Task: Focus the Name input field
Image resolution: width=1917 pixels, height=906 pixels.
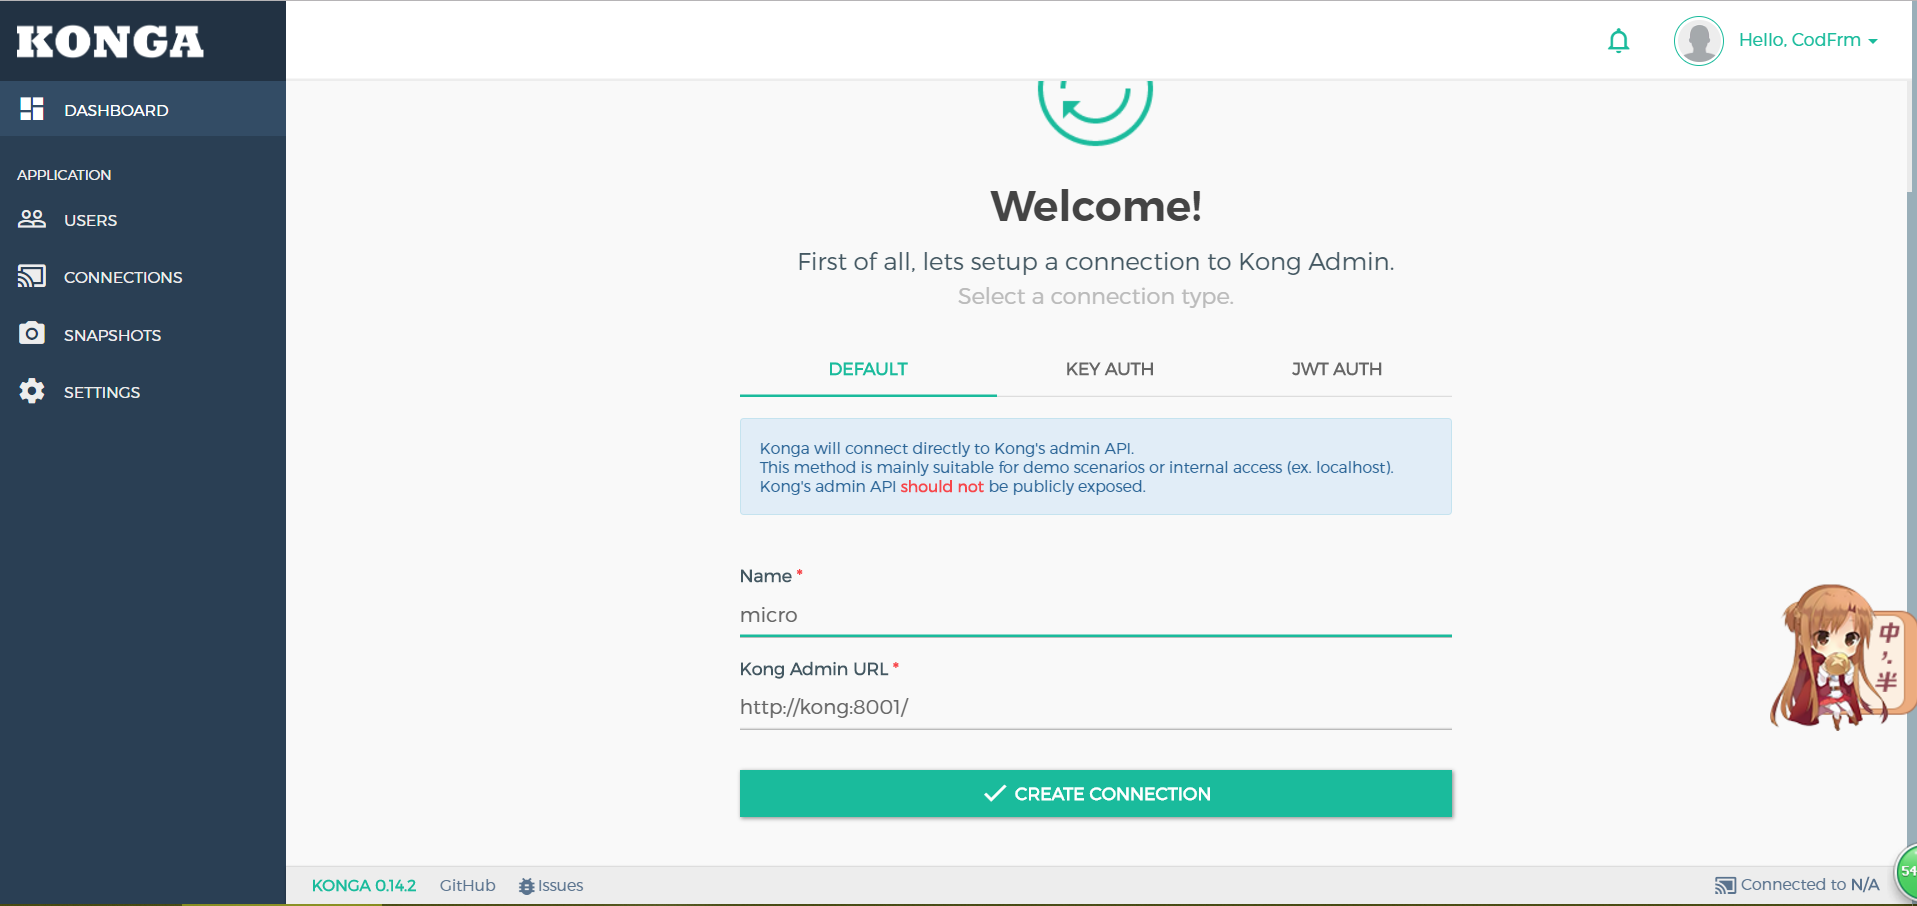Action: (x=1095, y=615)
